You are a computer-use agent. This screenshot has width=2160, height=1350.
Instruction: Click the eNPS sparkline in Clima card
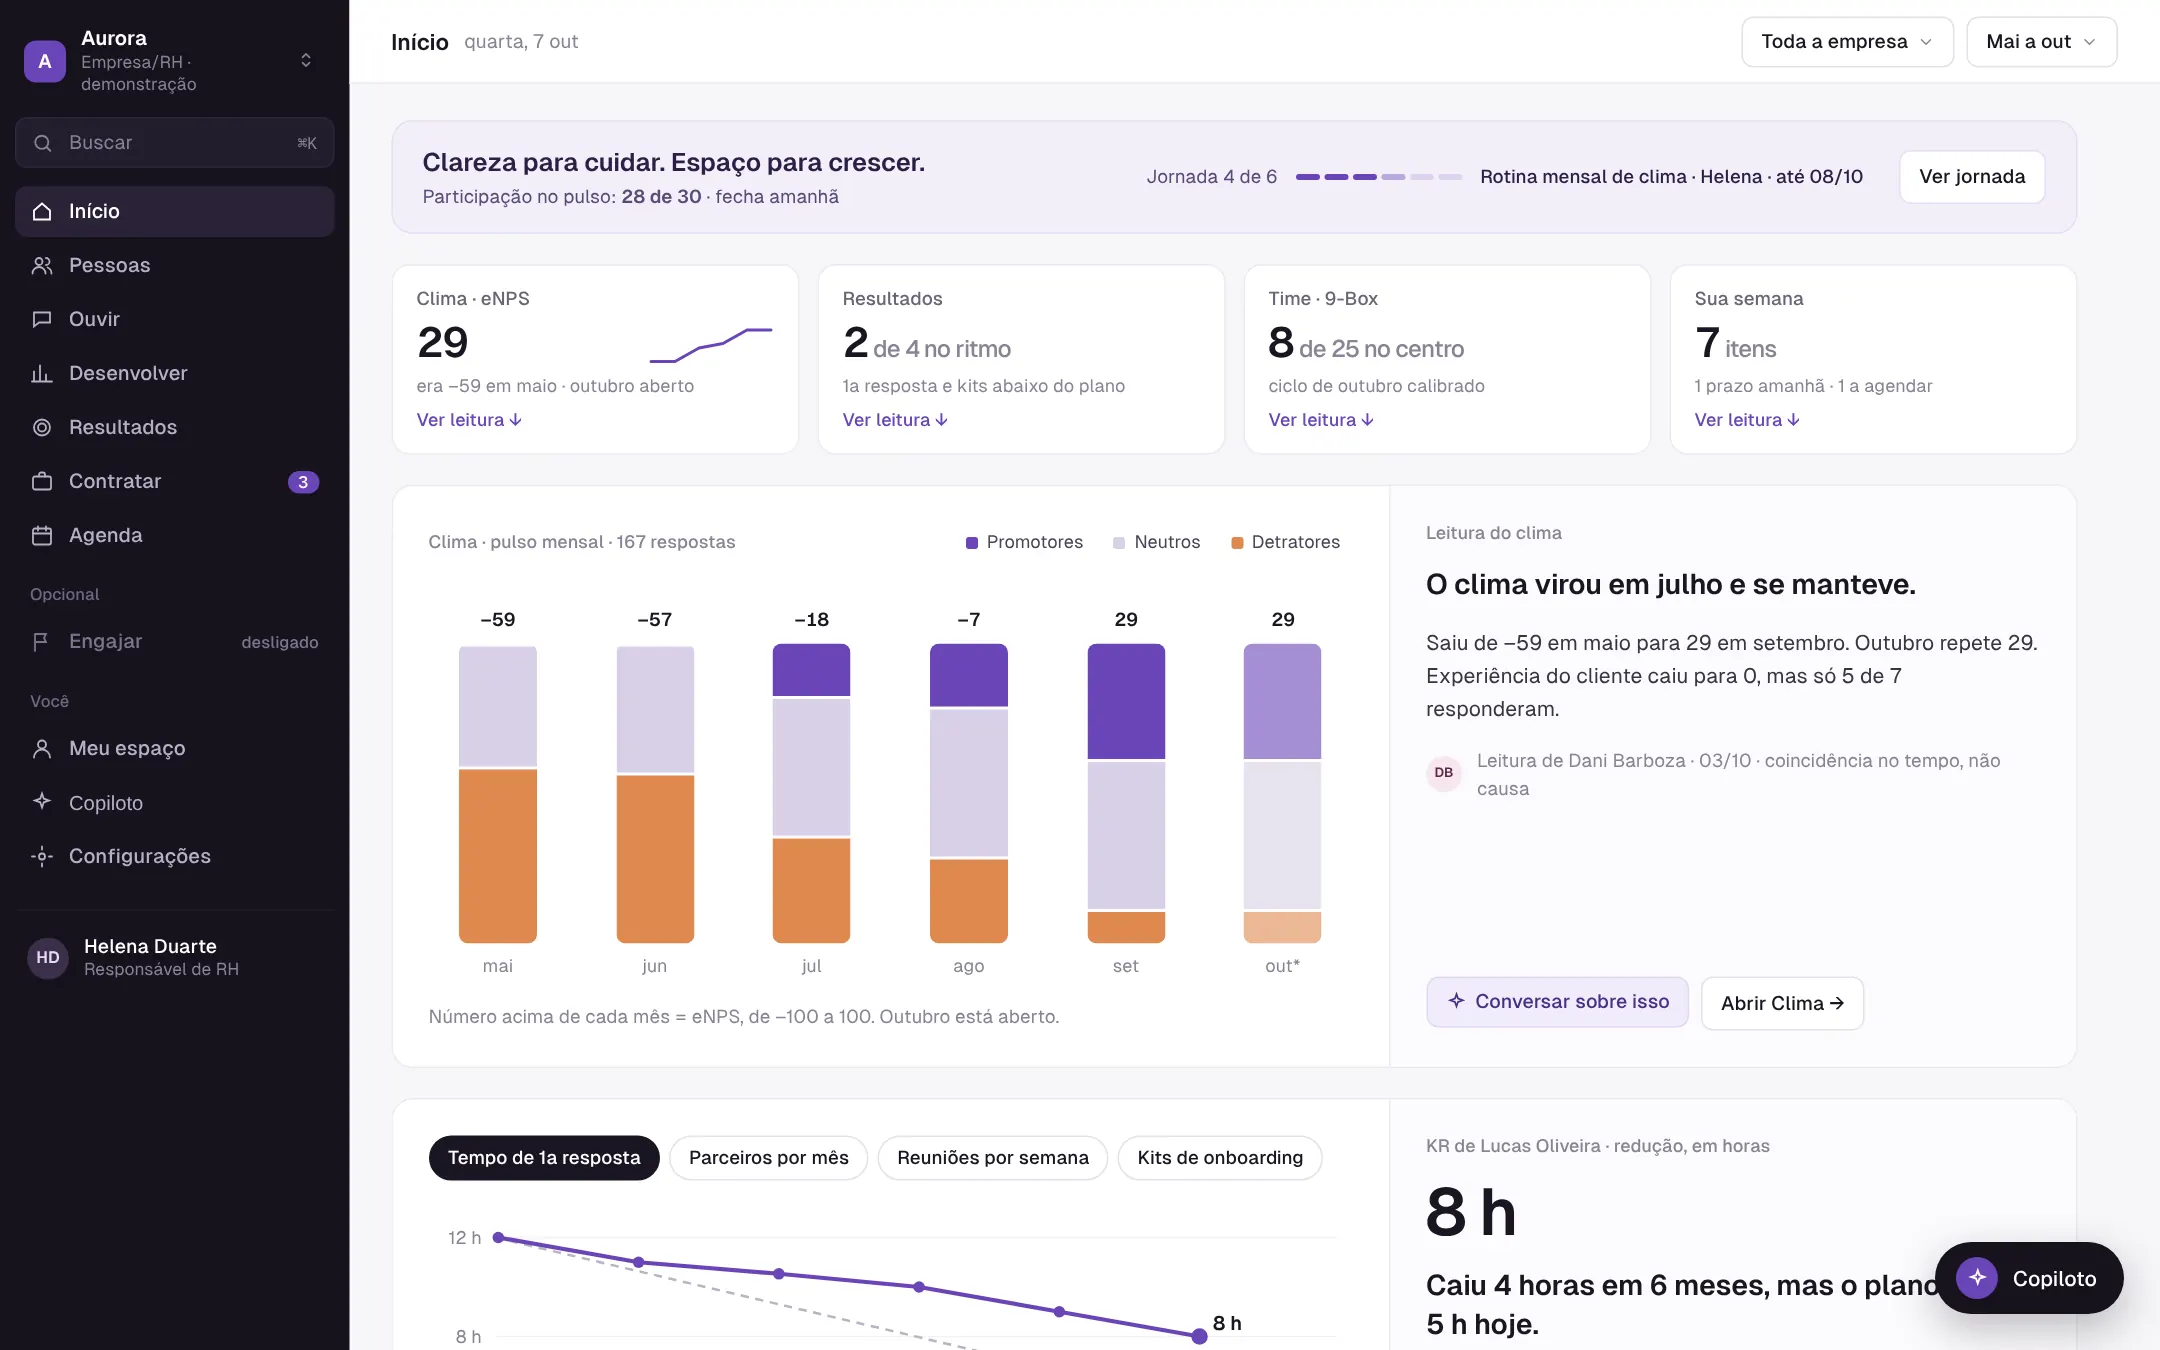point(711,345)
